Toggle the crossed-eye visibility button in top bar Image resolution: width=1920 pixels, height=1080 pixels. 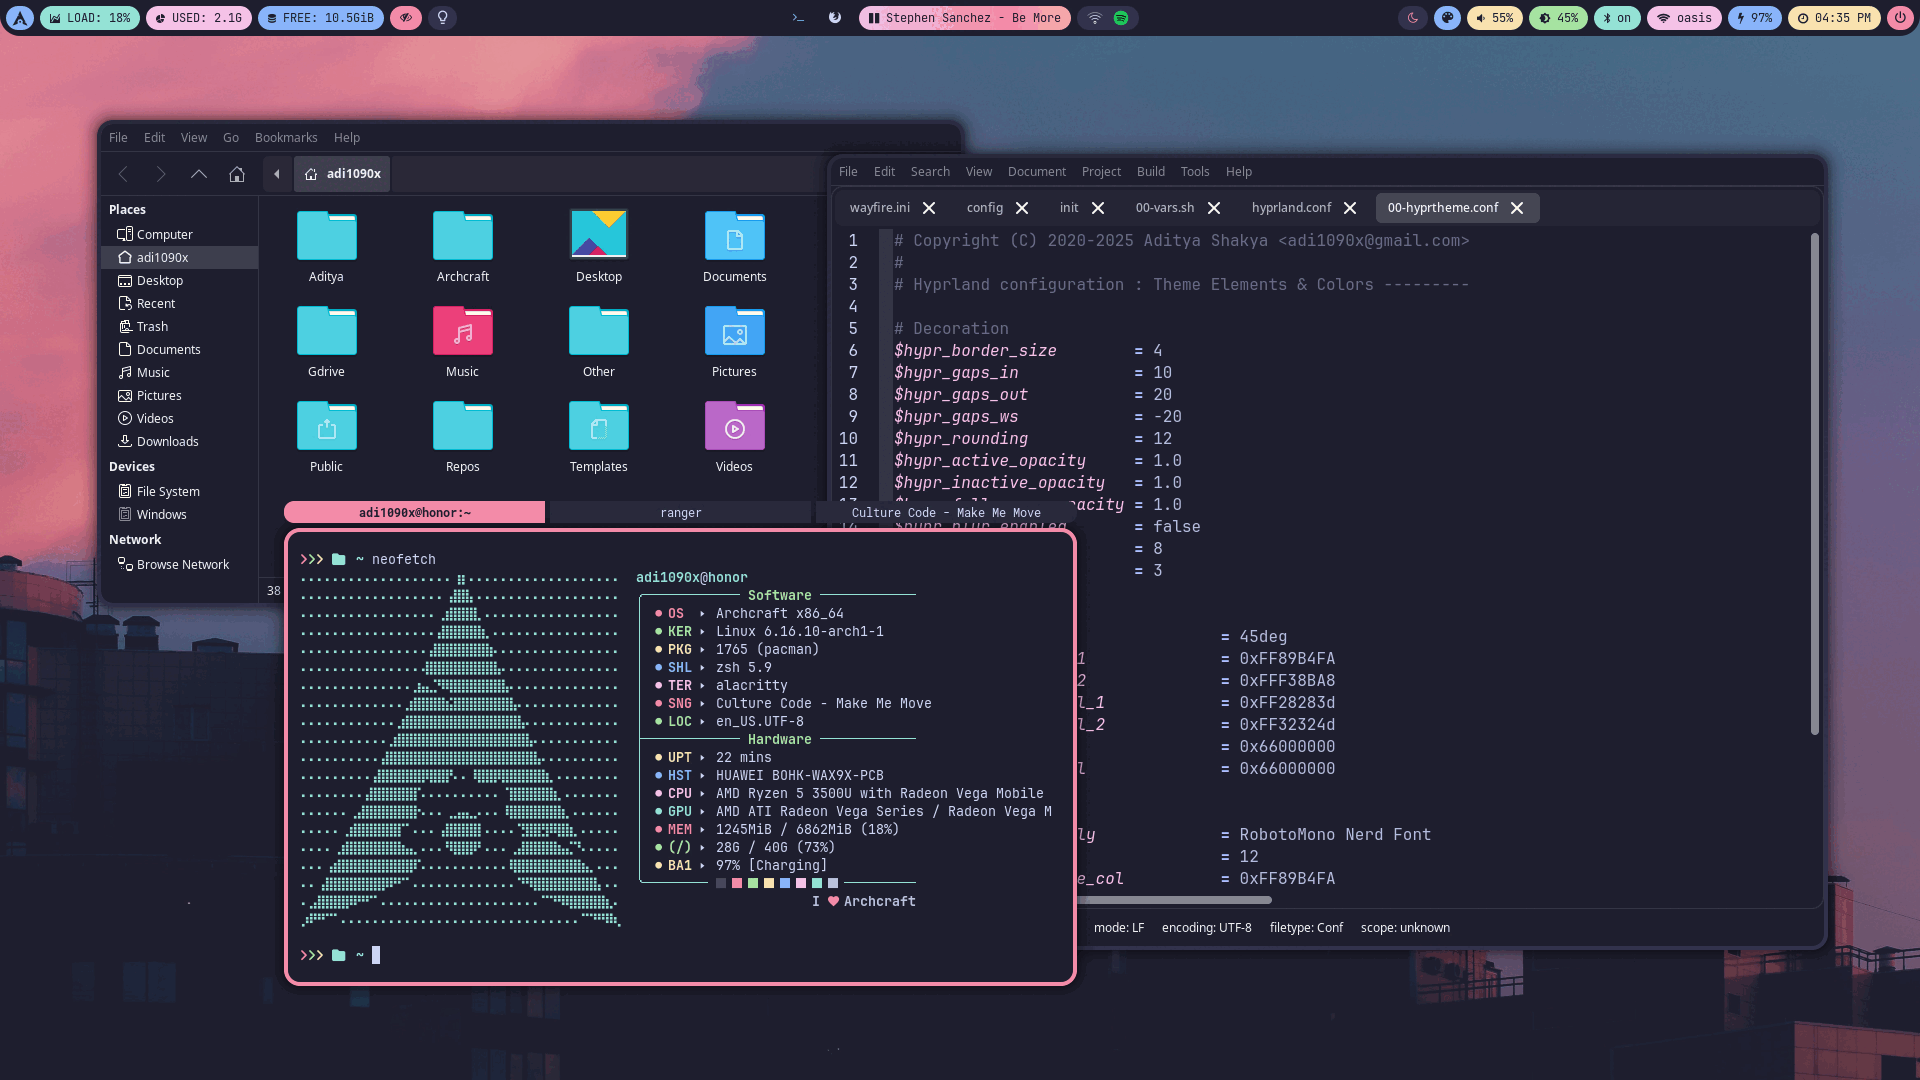coord(406,18)
